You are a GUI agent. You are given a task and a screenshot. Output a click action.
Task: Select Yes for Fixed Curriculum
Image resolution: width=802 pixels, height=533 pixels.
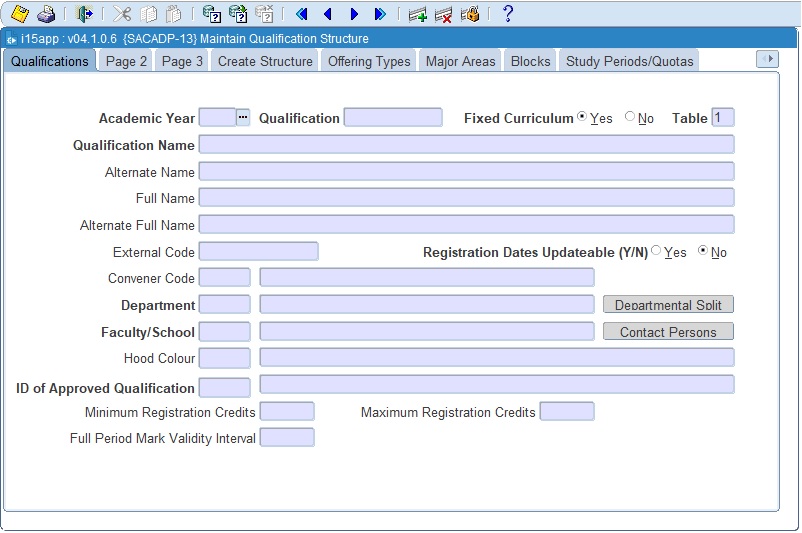coord(583,117)
